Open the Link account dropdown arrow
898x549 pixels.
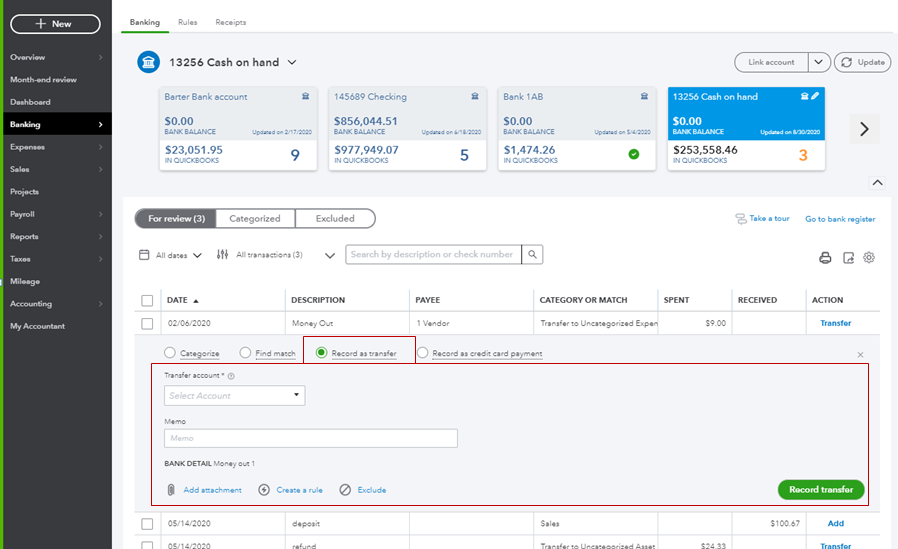(819, 62)
